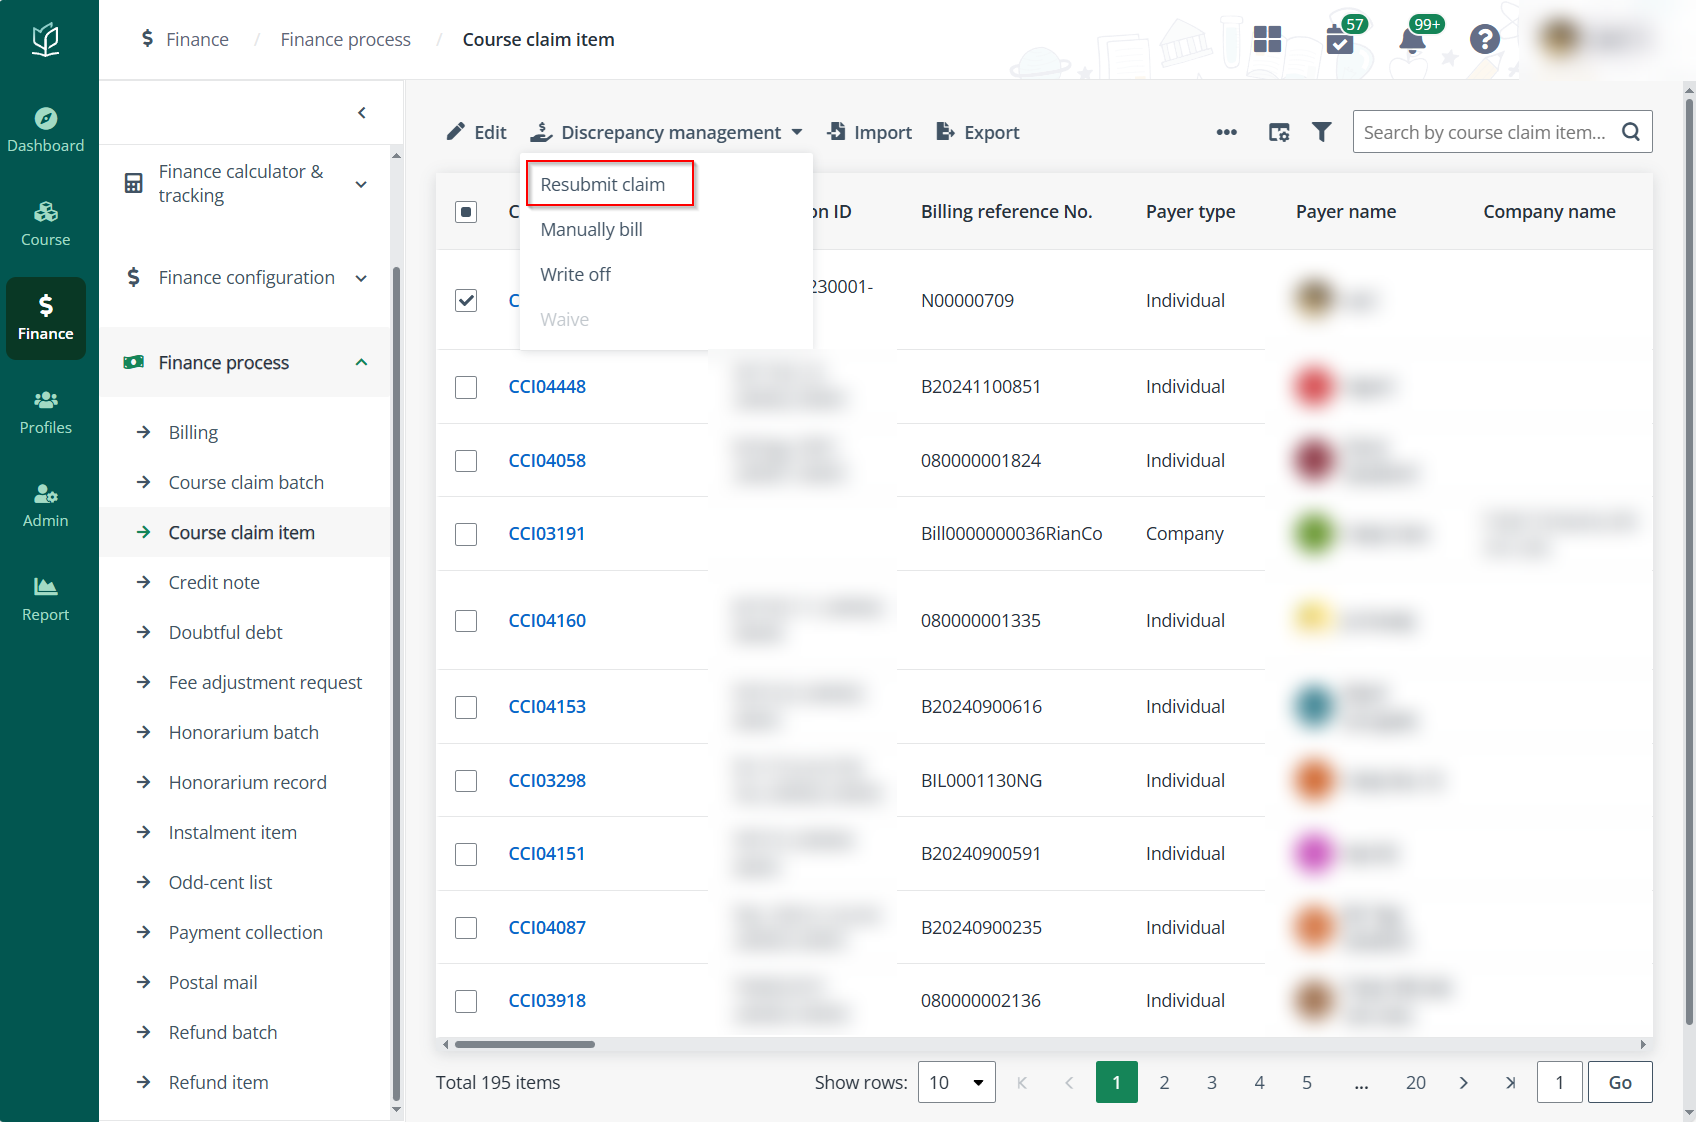Open the more actions ellipsis

point(1227,132)
